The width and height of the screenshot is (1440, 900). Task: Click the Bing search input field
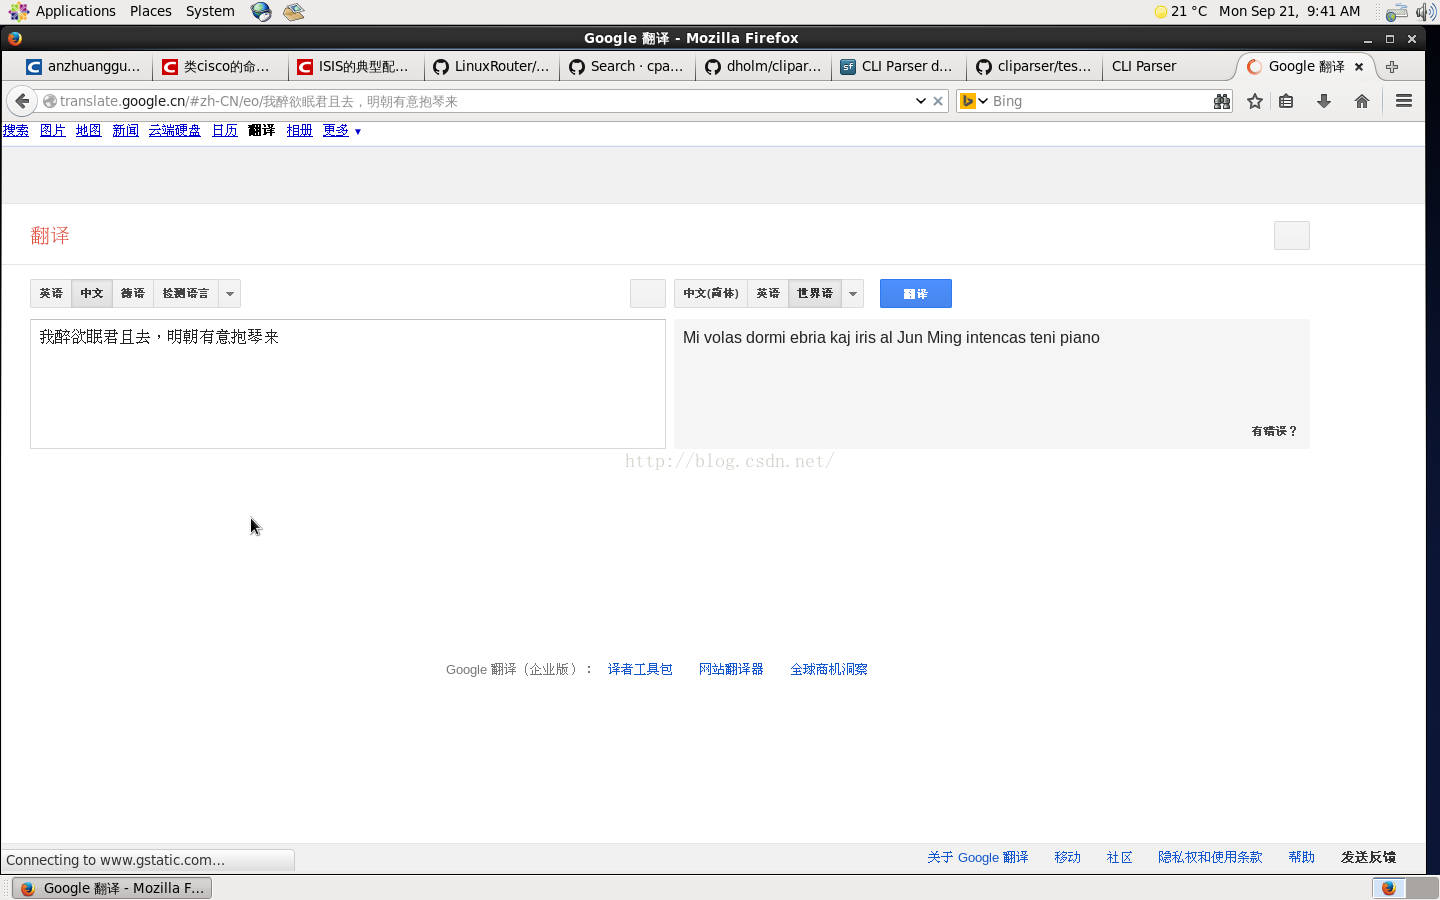click(x=1100, y=101)
